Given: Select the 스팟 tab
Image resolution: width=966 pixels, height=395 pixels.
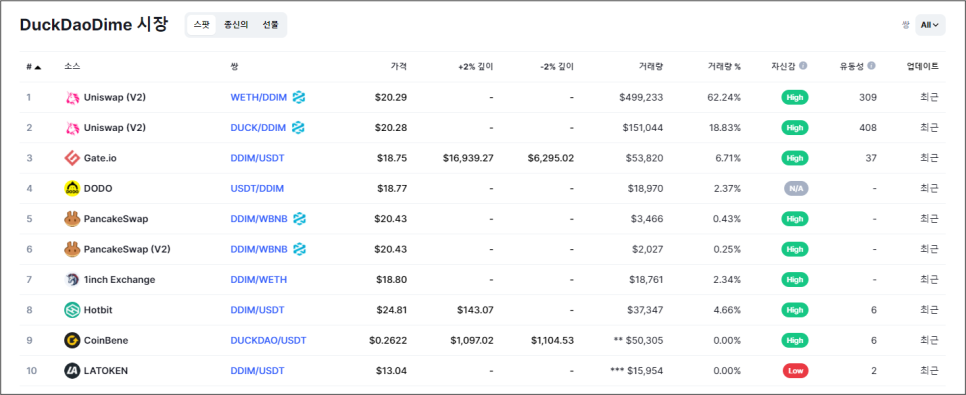Looking at the screenshot, I should tap(201, 25).
